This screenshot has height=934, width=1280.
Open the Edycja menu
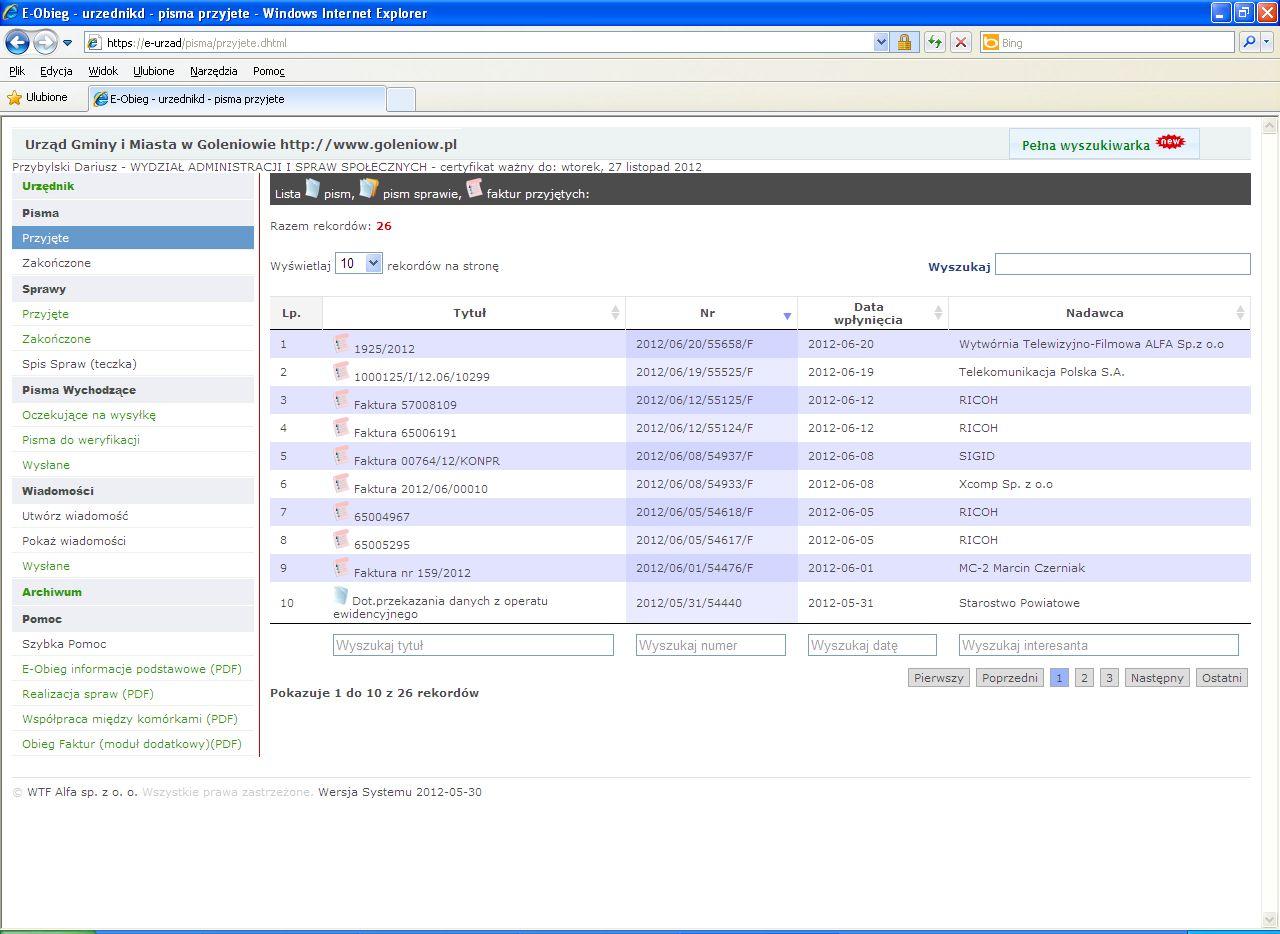[56, 71]
